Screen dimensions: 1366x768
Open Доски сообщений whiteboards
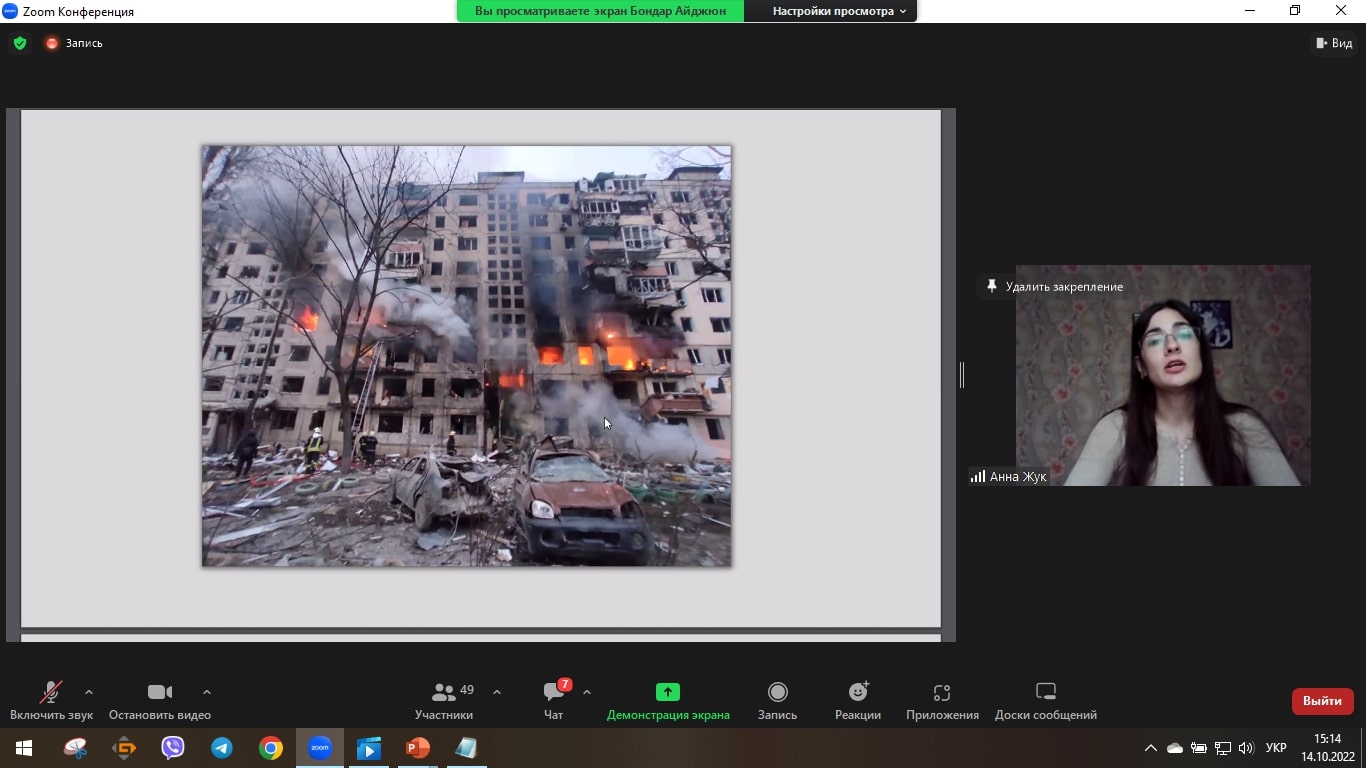click(1045, 701)
